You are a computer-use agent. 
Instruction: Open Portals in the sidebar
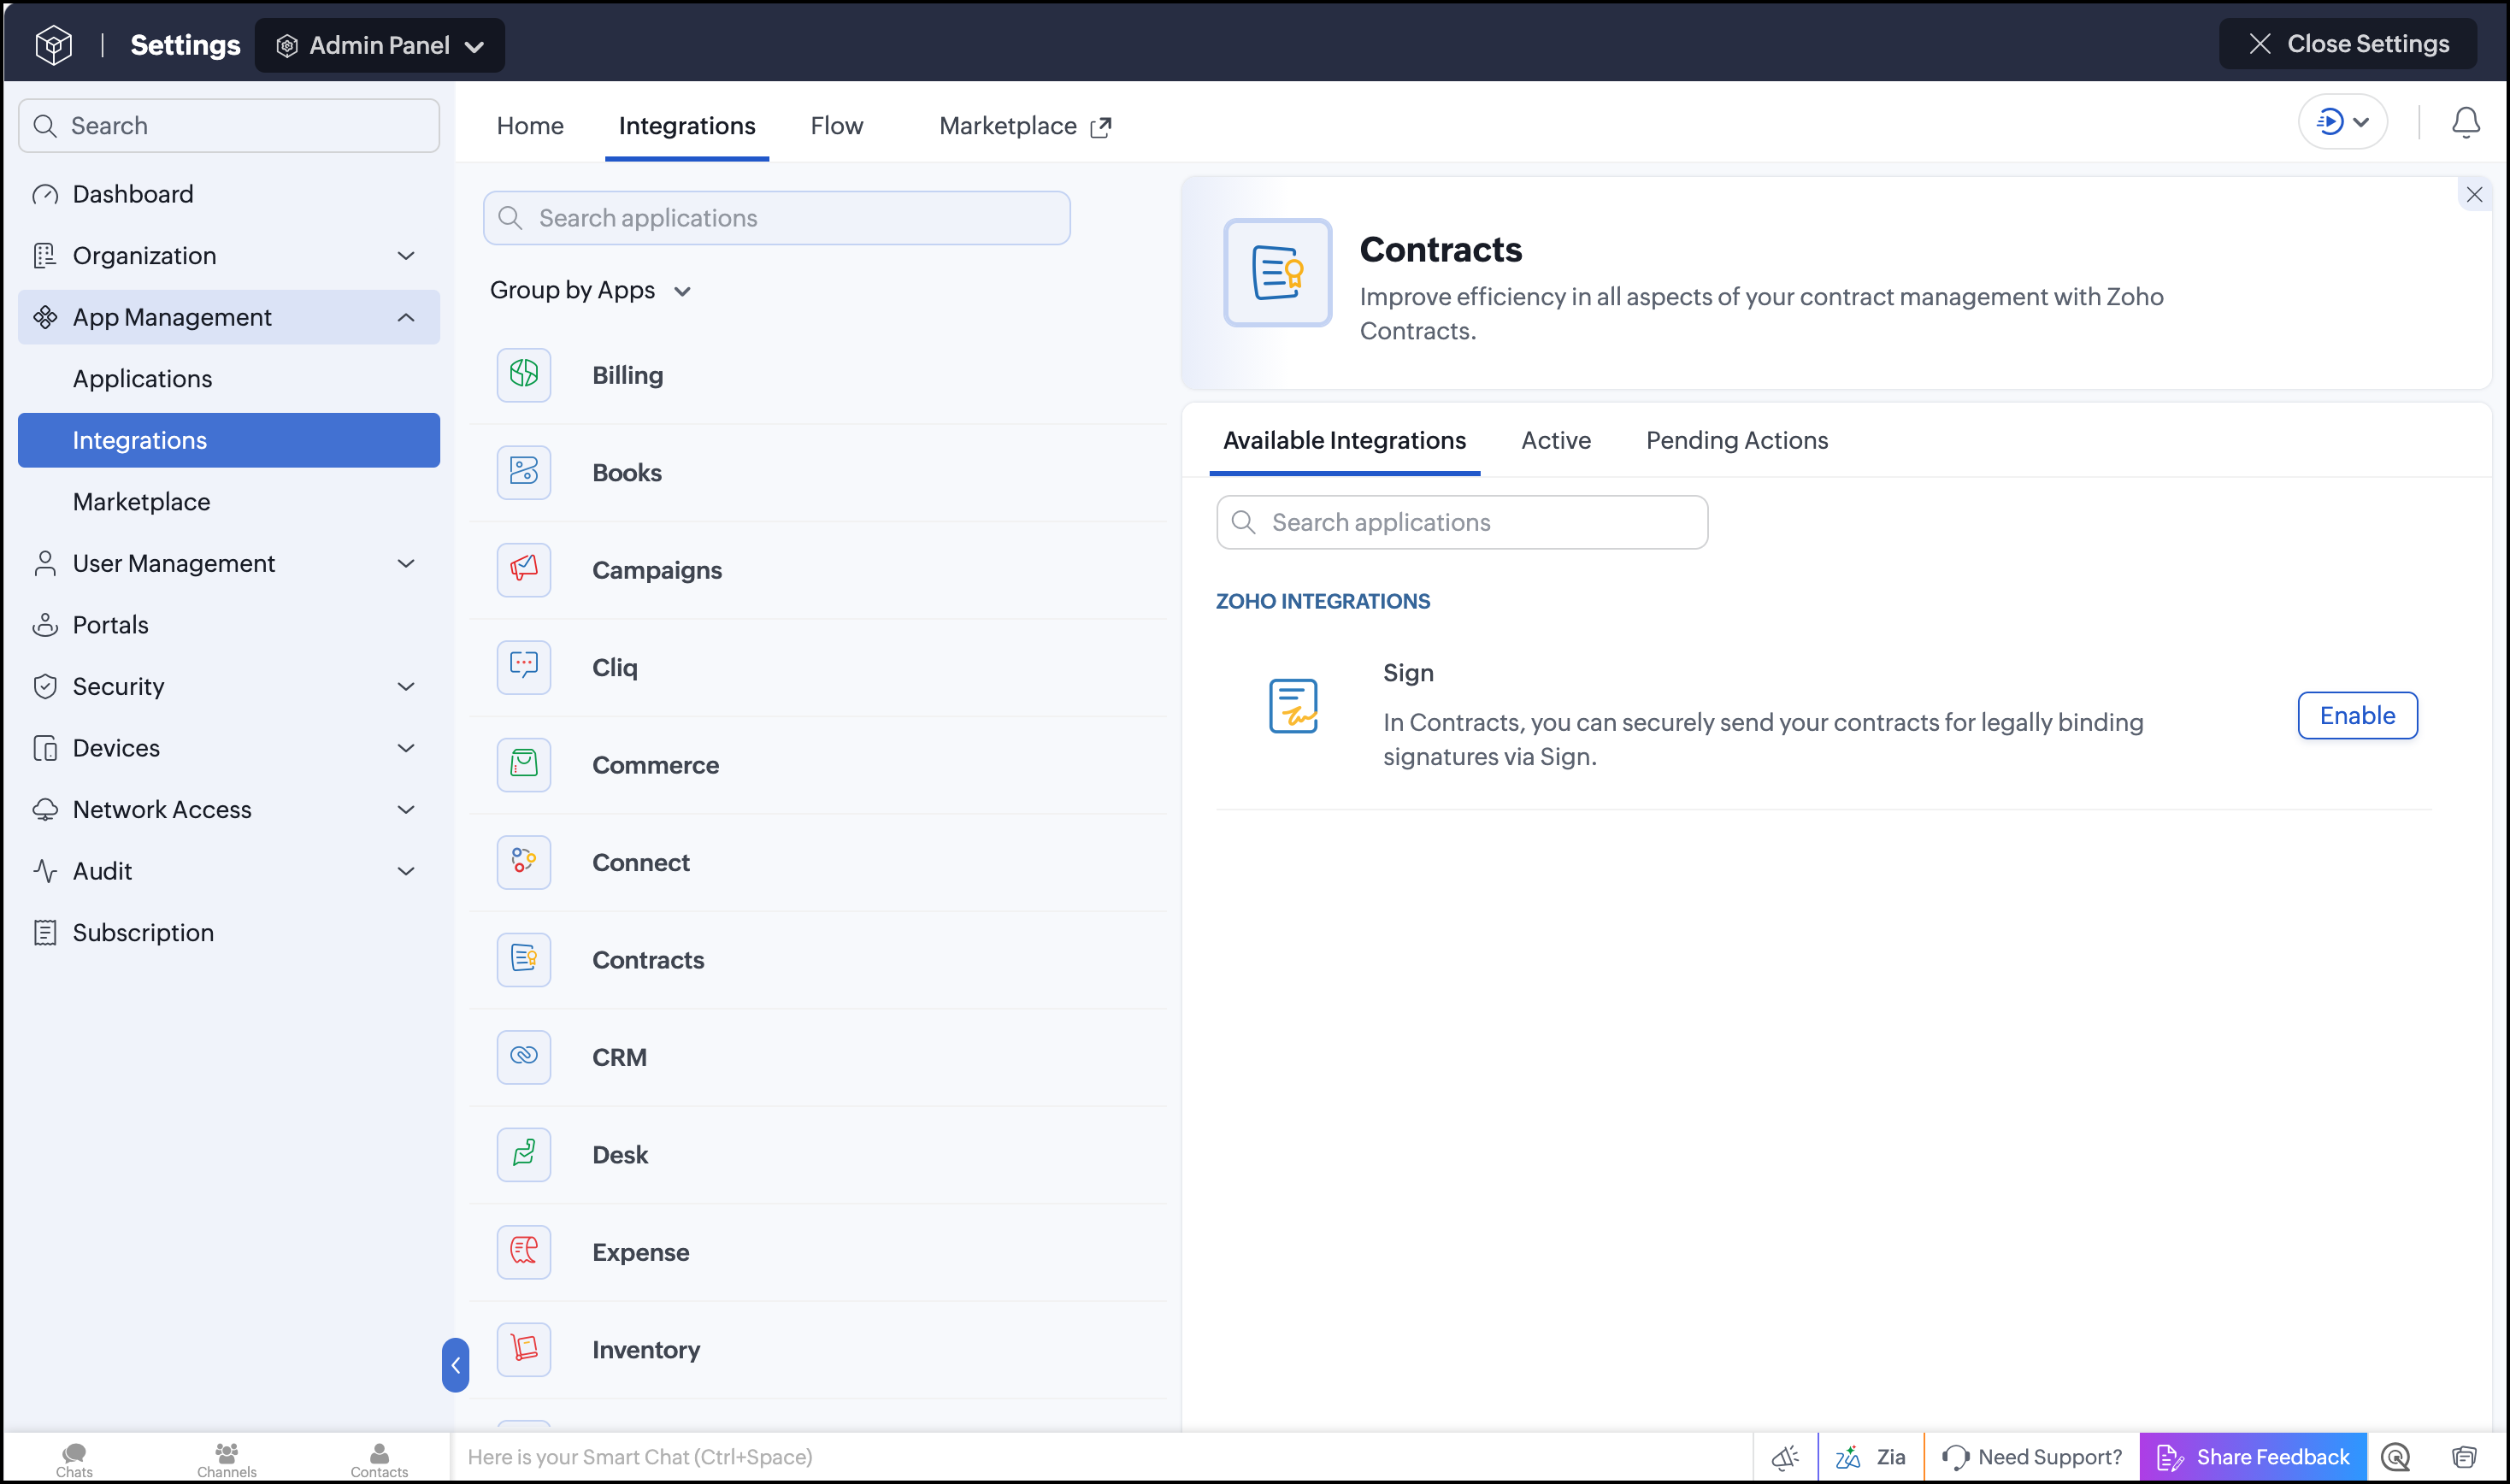(x=229, y=625)
